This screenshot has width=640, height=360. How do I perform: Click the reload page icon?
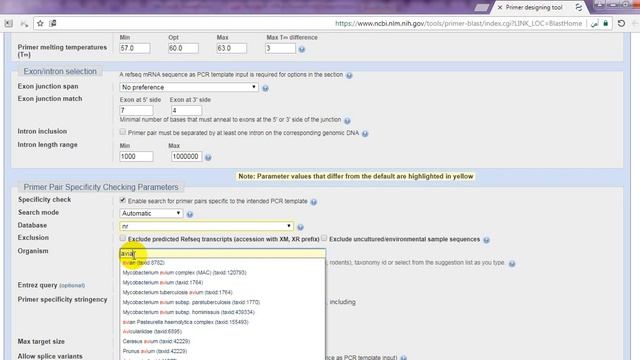pos(621,23)
